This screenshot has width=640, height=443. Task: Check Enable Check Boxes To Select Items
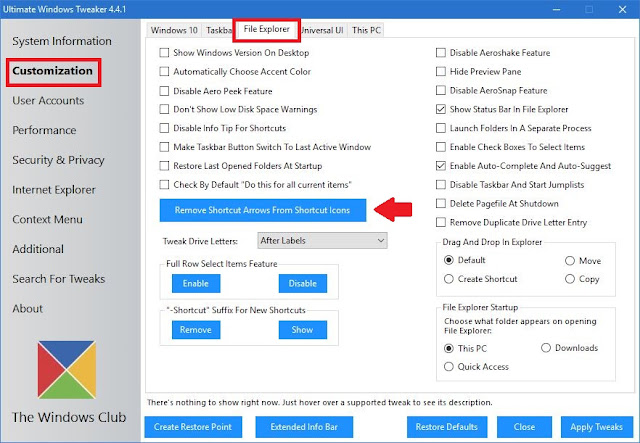tap(441, 147)
